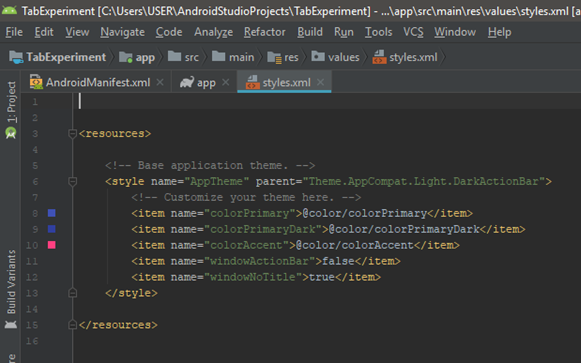Open the VCS menu
This screenshot has height=363, width=581.
pos(413,32)
